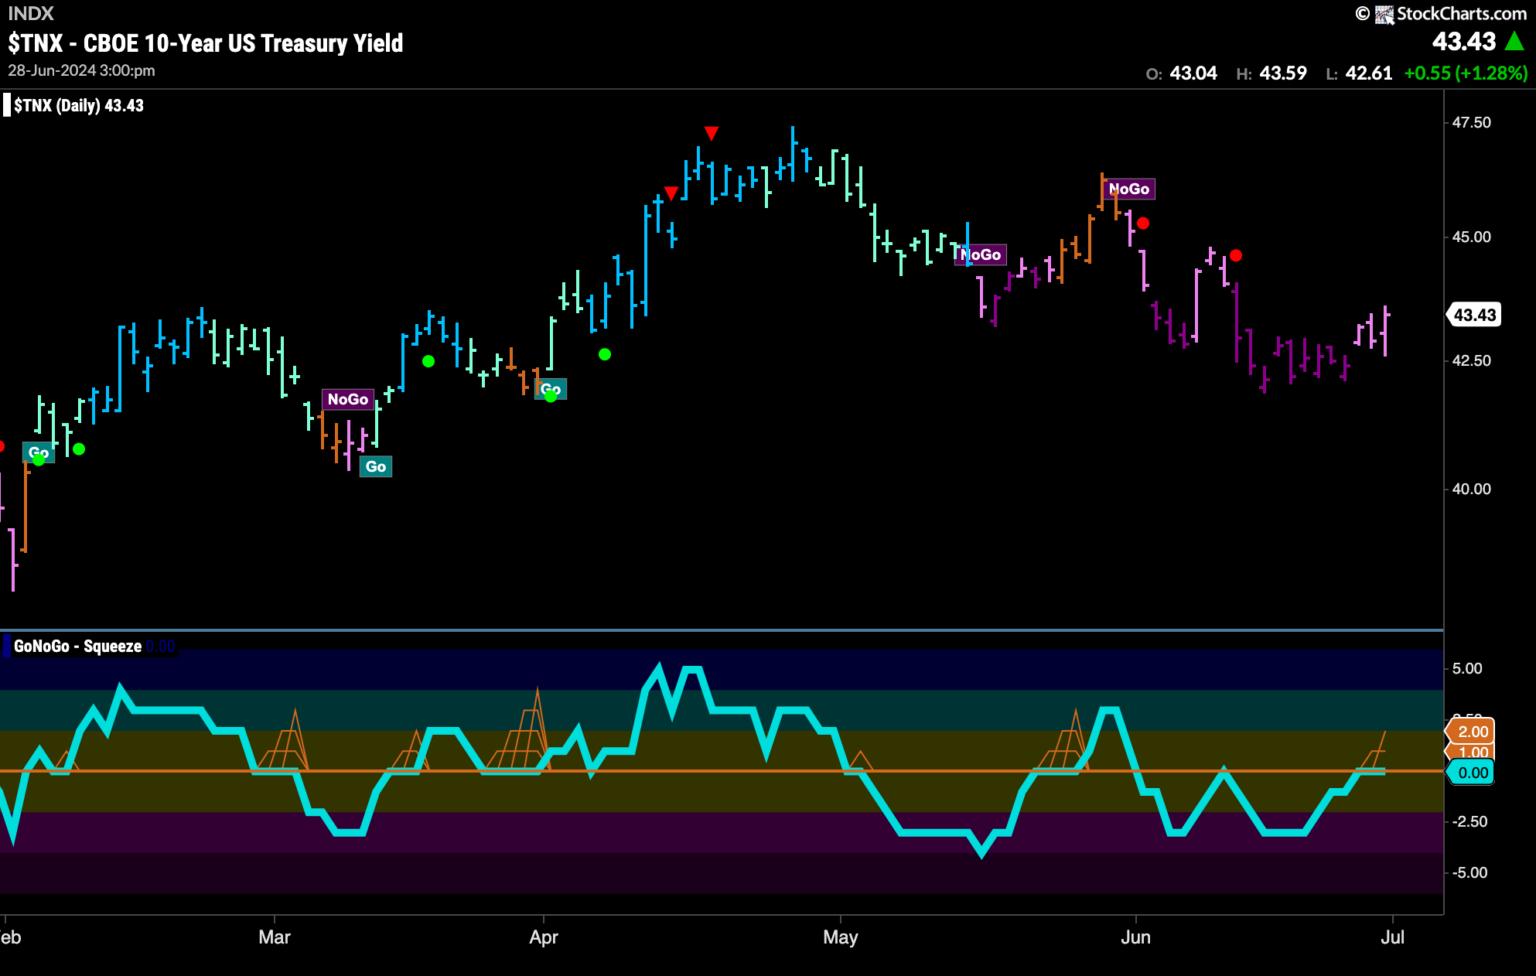The width and height of the screenshot is (1536, 976).
Task: Click the $TNX chart title text
Action: pyautogui.click(x=205, y=43)
